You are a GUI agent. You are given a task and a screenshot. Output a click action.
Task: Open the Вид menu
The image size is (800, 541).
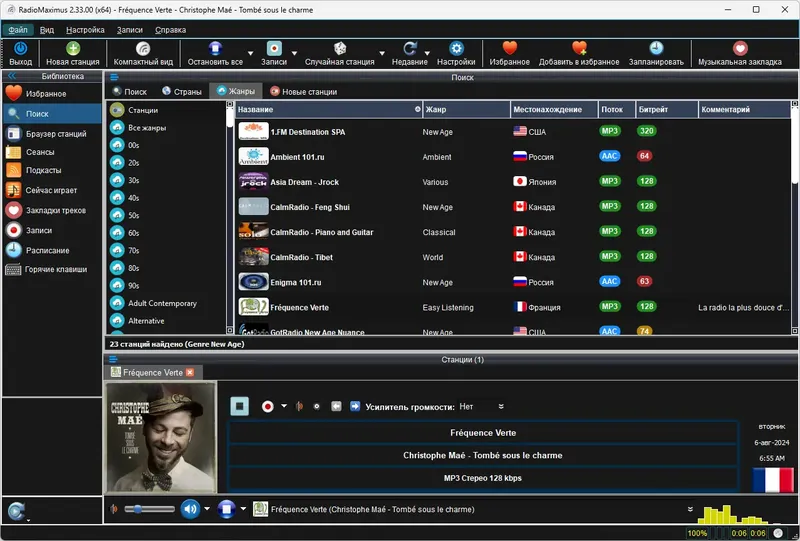coord(47,30)
